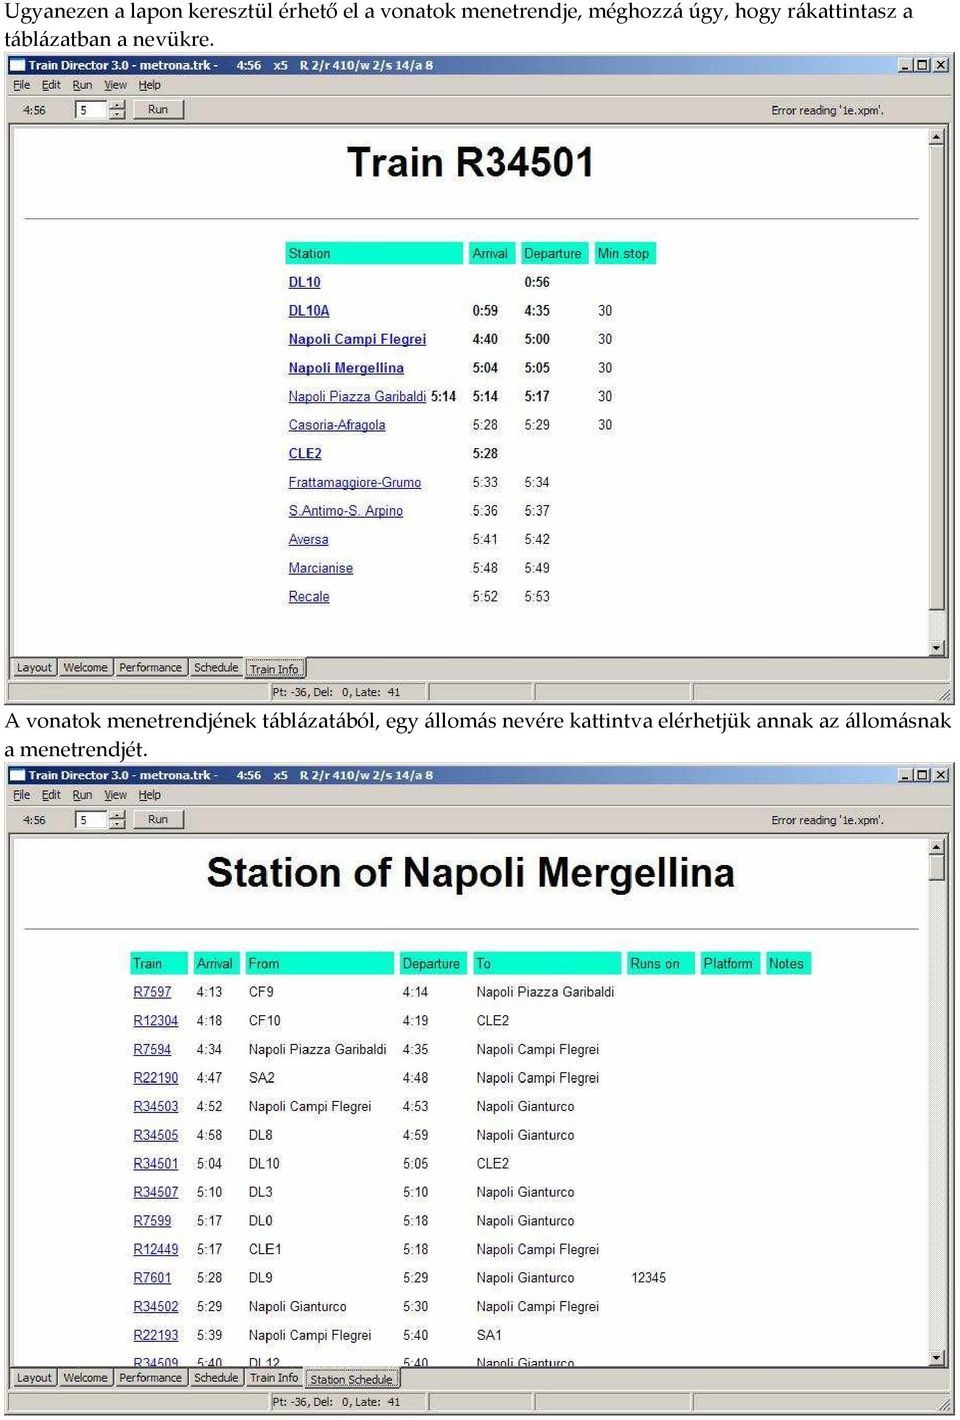The height and width of the screenshot is (1420, 960).
Task: Click the Train Director app icon in the upper window title bar
Action: 18,65
